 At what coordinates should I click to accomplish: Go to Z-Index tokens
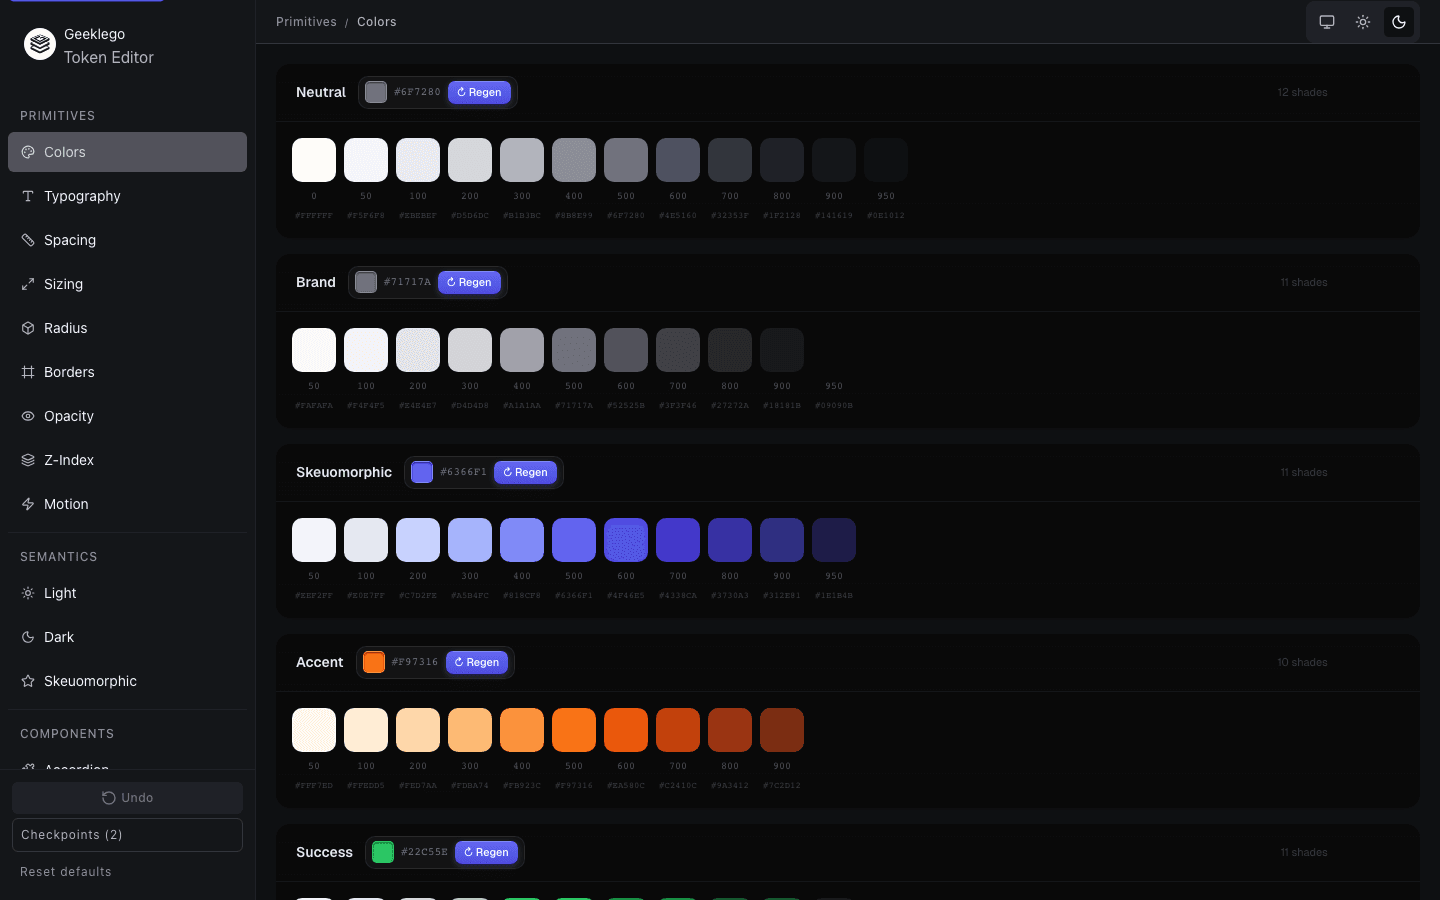click(x=127, y=460)
